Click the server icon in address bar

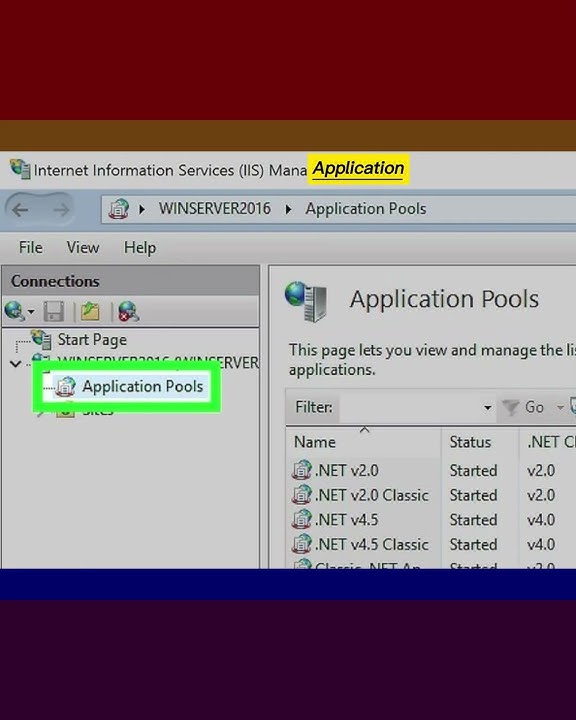pyautogui.click(x=119, y=209)
